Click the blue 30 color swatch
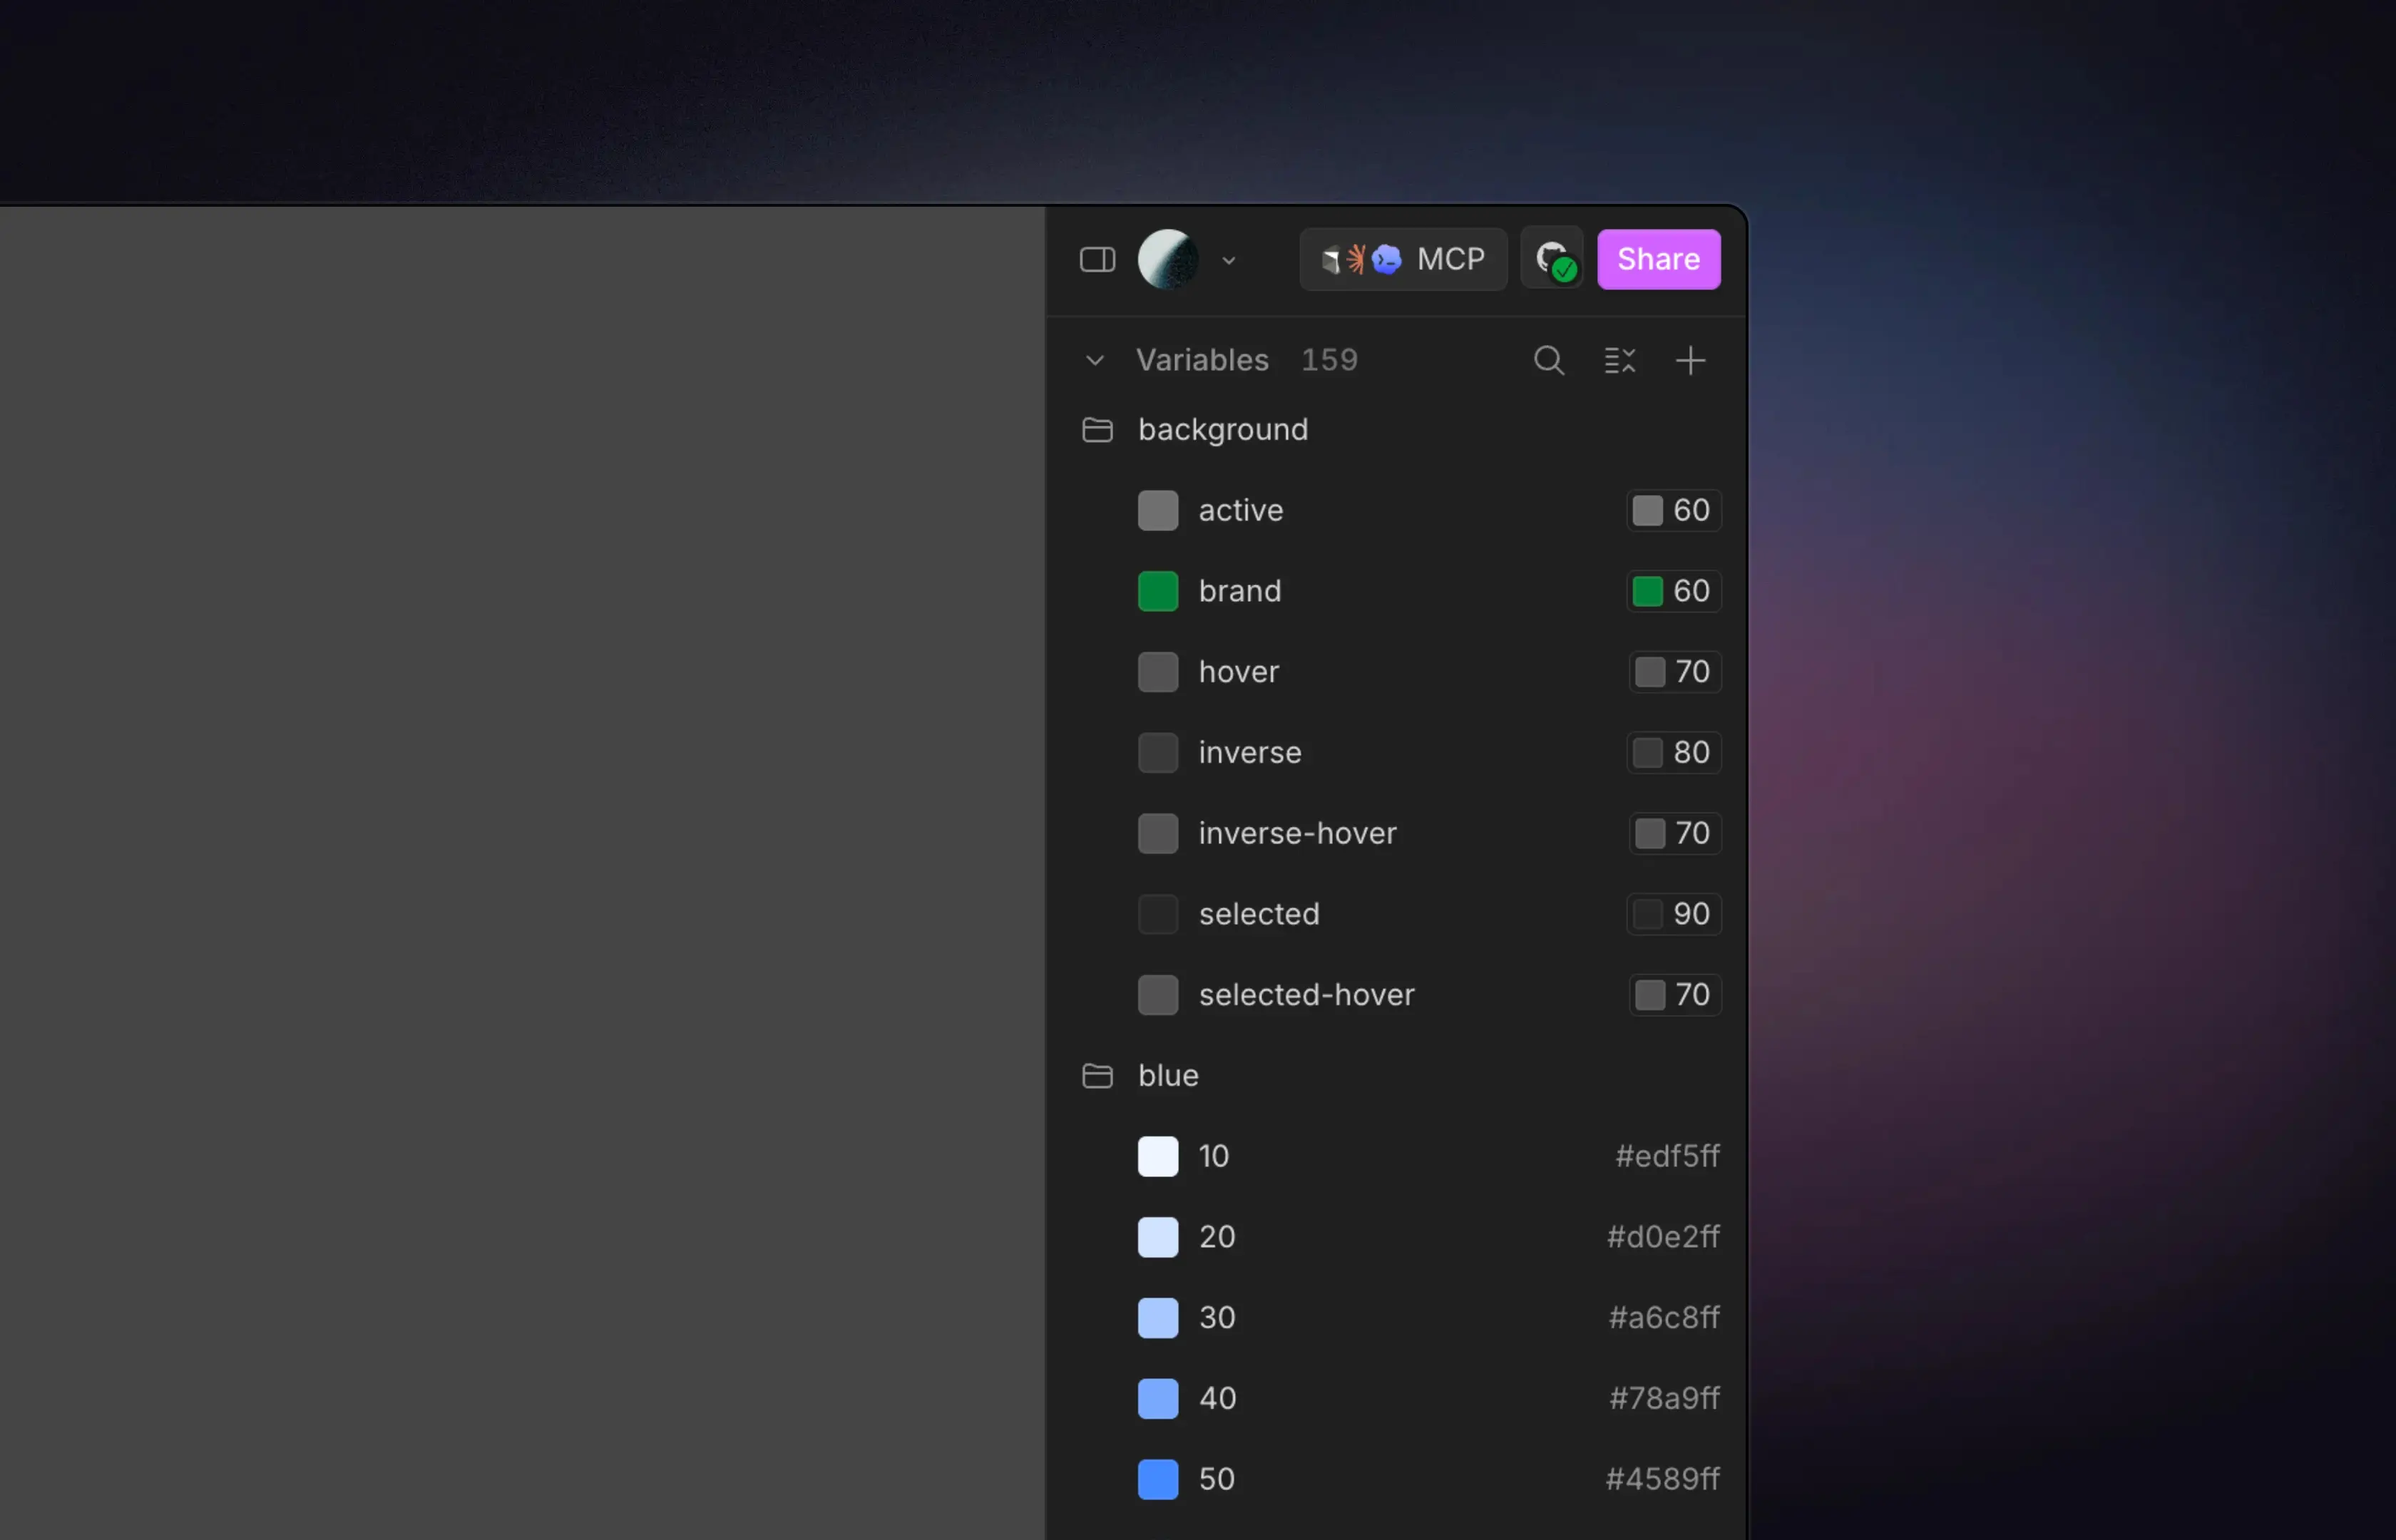 (x=1157, y=1318)
